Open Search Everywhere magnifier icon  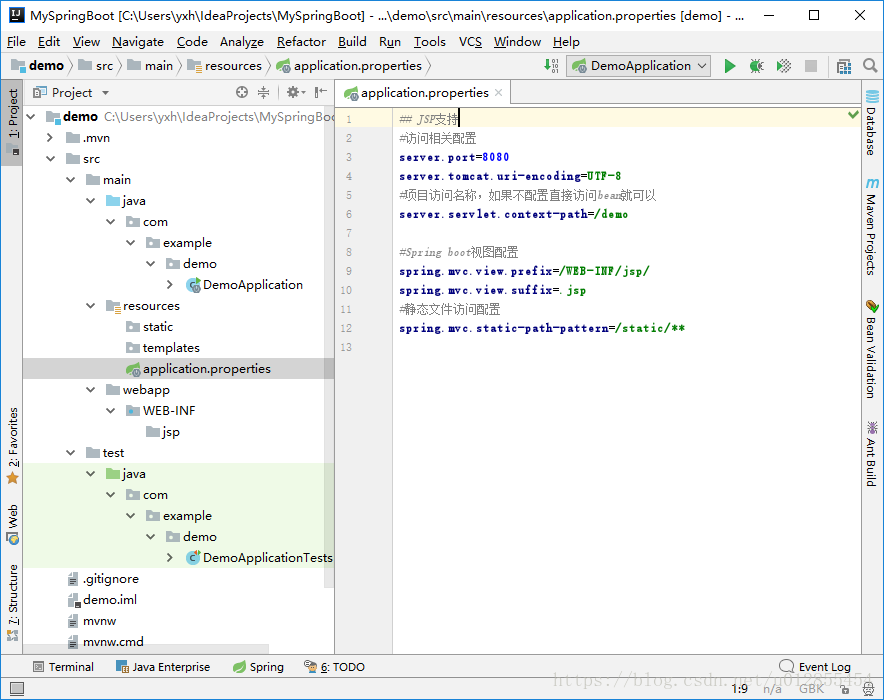point(870,66)
